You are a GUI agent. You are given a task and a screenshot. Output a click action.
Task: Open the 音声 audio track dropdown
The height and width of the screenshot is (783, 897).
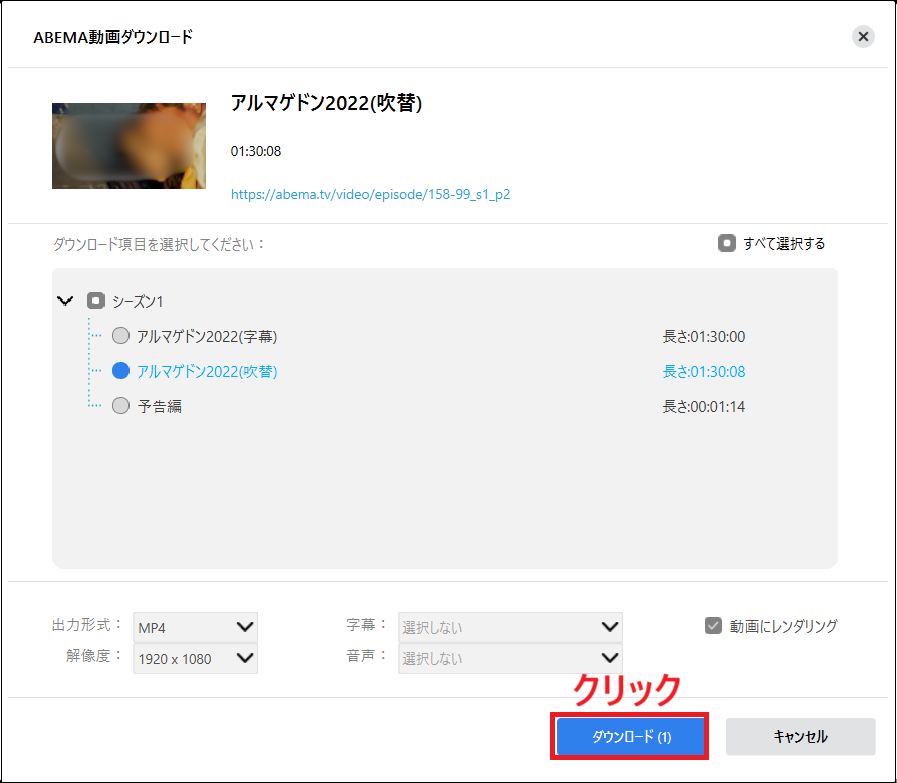pyautogui.click(x=510, y=658)
